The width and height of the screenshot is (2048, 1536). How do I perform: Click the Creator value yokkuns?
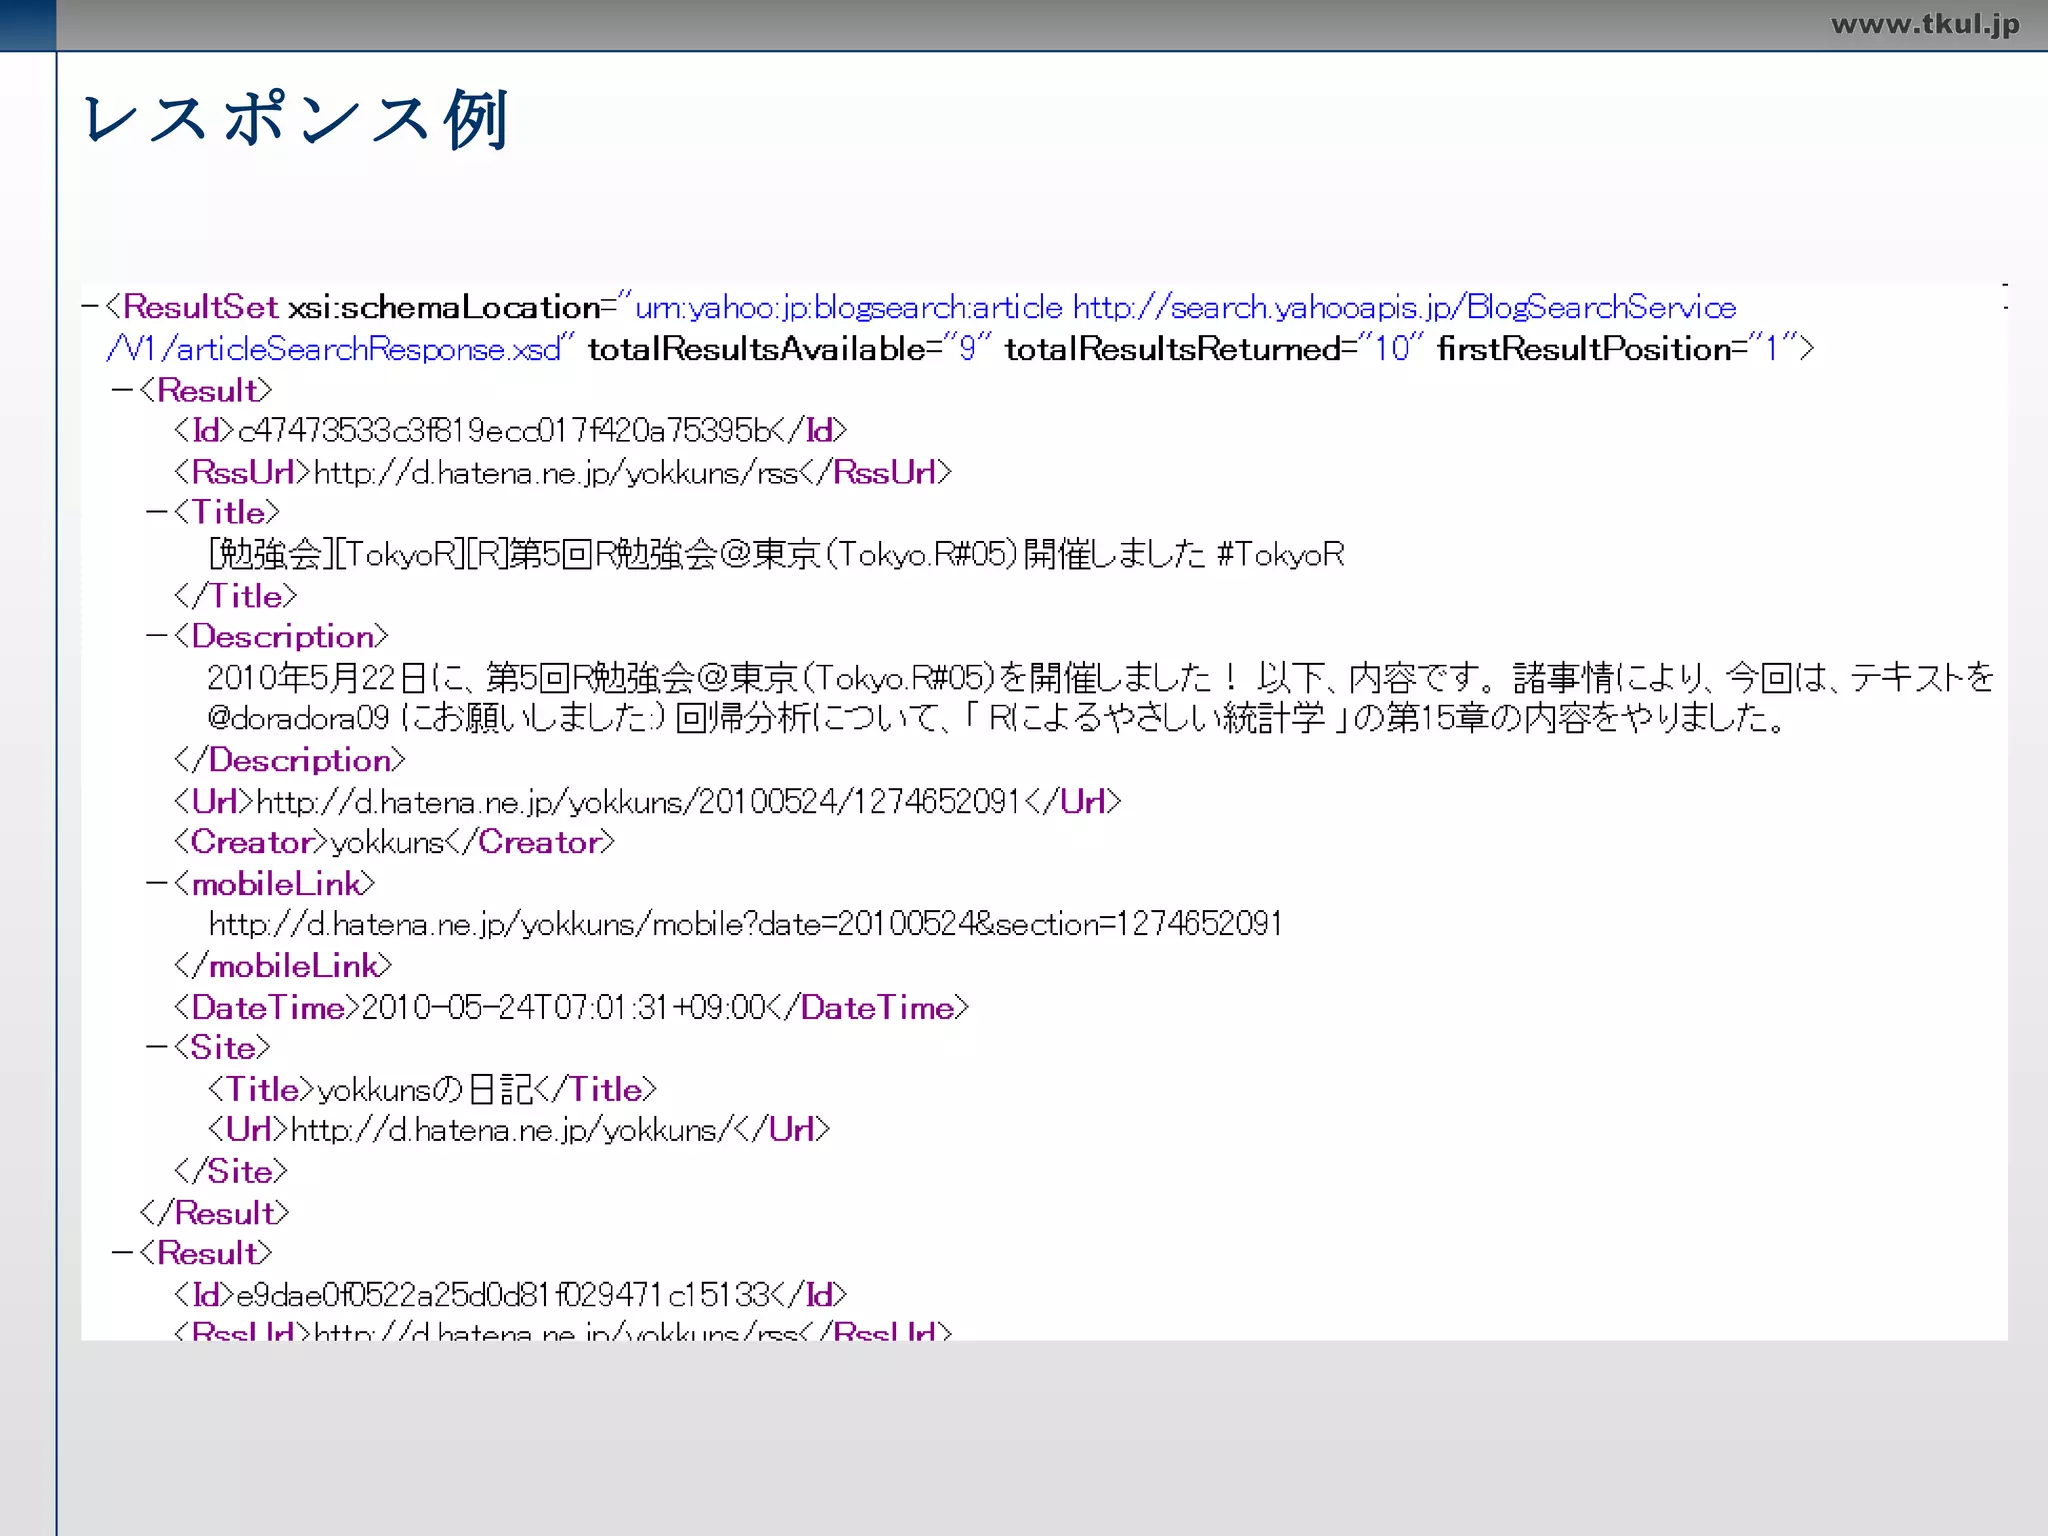click(387, 843)
